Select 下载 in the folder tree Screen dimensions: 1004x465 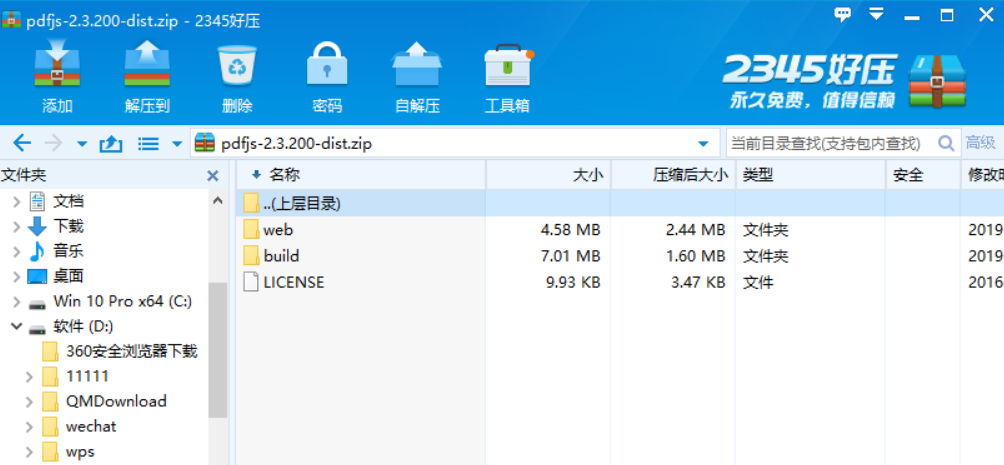click(x=69, y=226)
